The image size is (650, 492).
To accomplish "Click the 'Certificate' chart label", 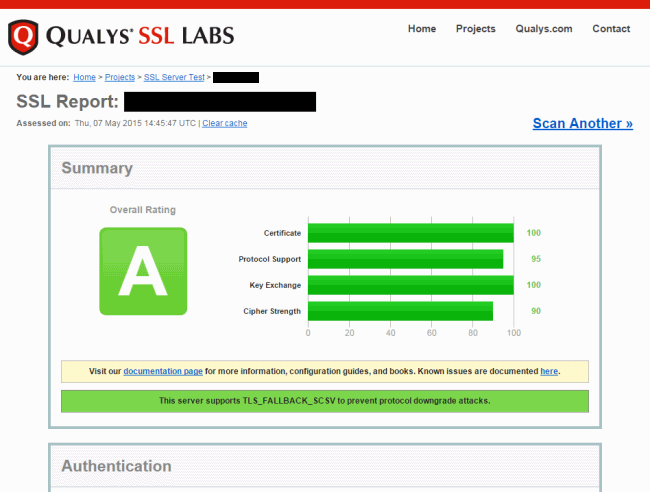I will pyautogui.click(x=282, y=233).
